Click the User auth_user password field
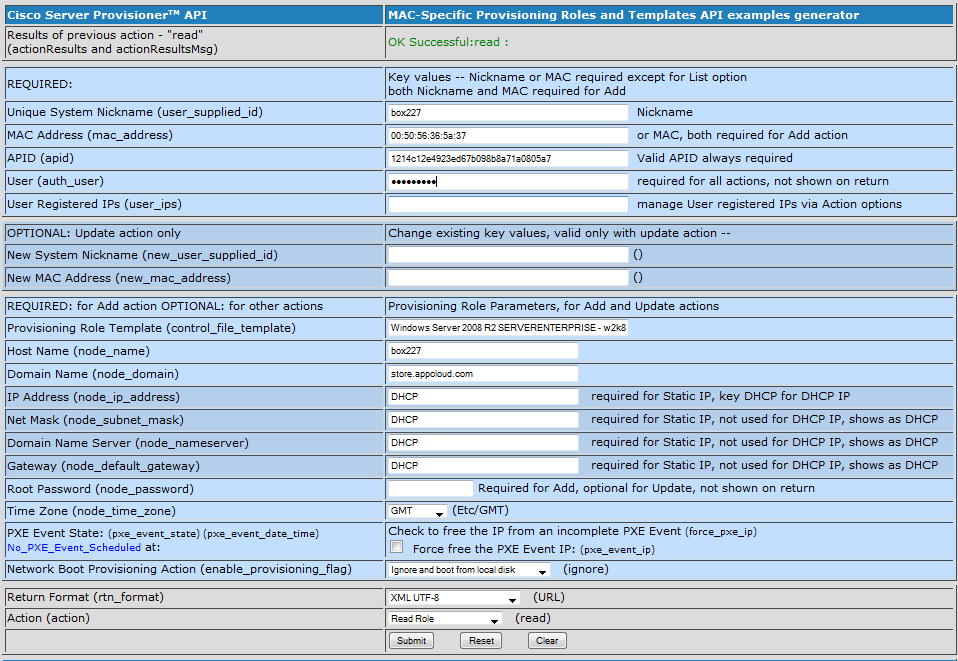Viewport: 958px width, 661px height. click(x=508, y=181)
